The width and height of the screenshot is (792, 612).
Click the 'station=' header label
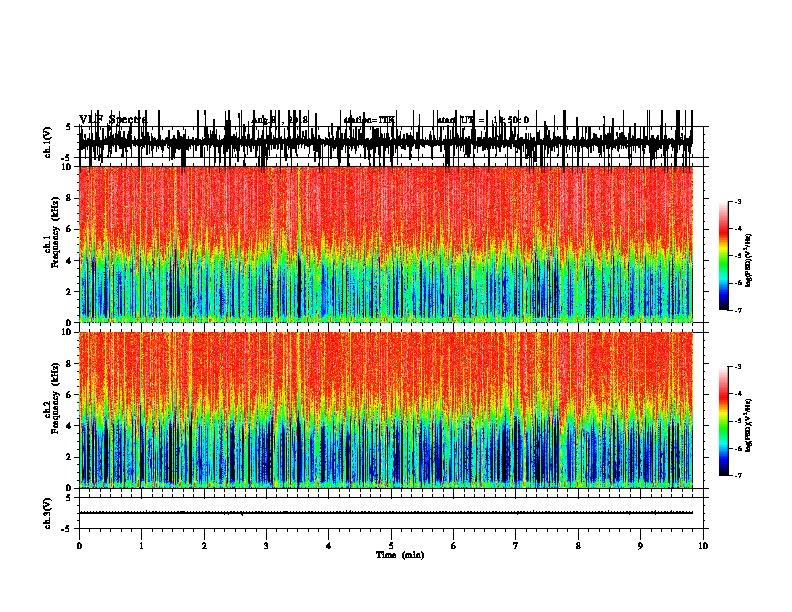361,120
